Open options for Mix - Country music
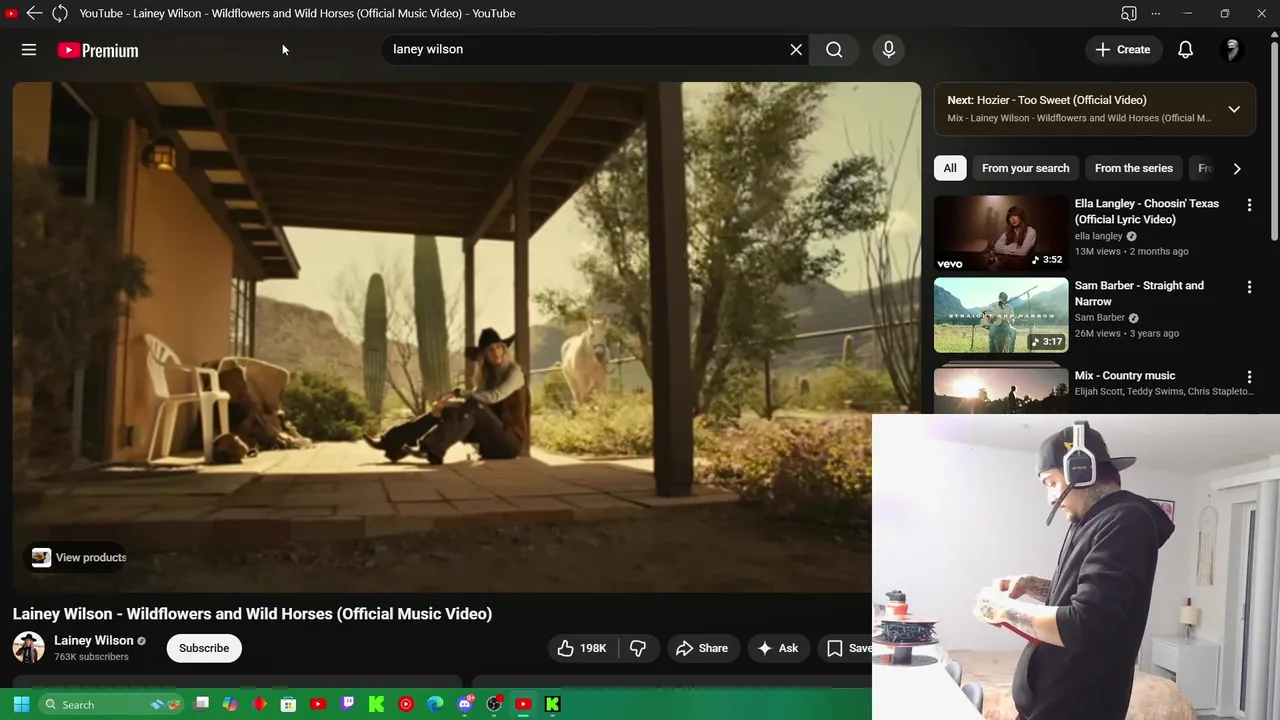The image size is (1280, 720). [1249, 377]
